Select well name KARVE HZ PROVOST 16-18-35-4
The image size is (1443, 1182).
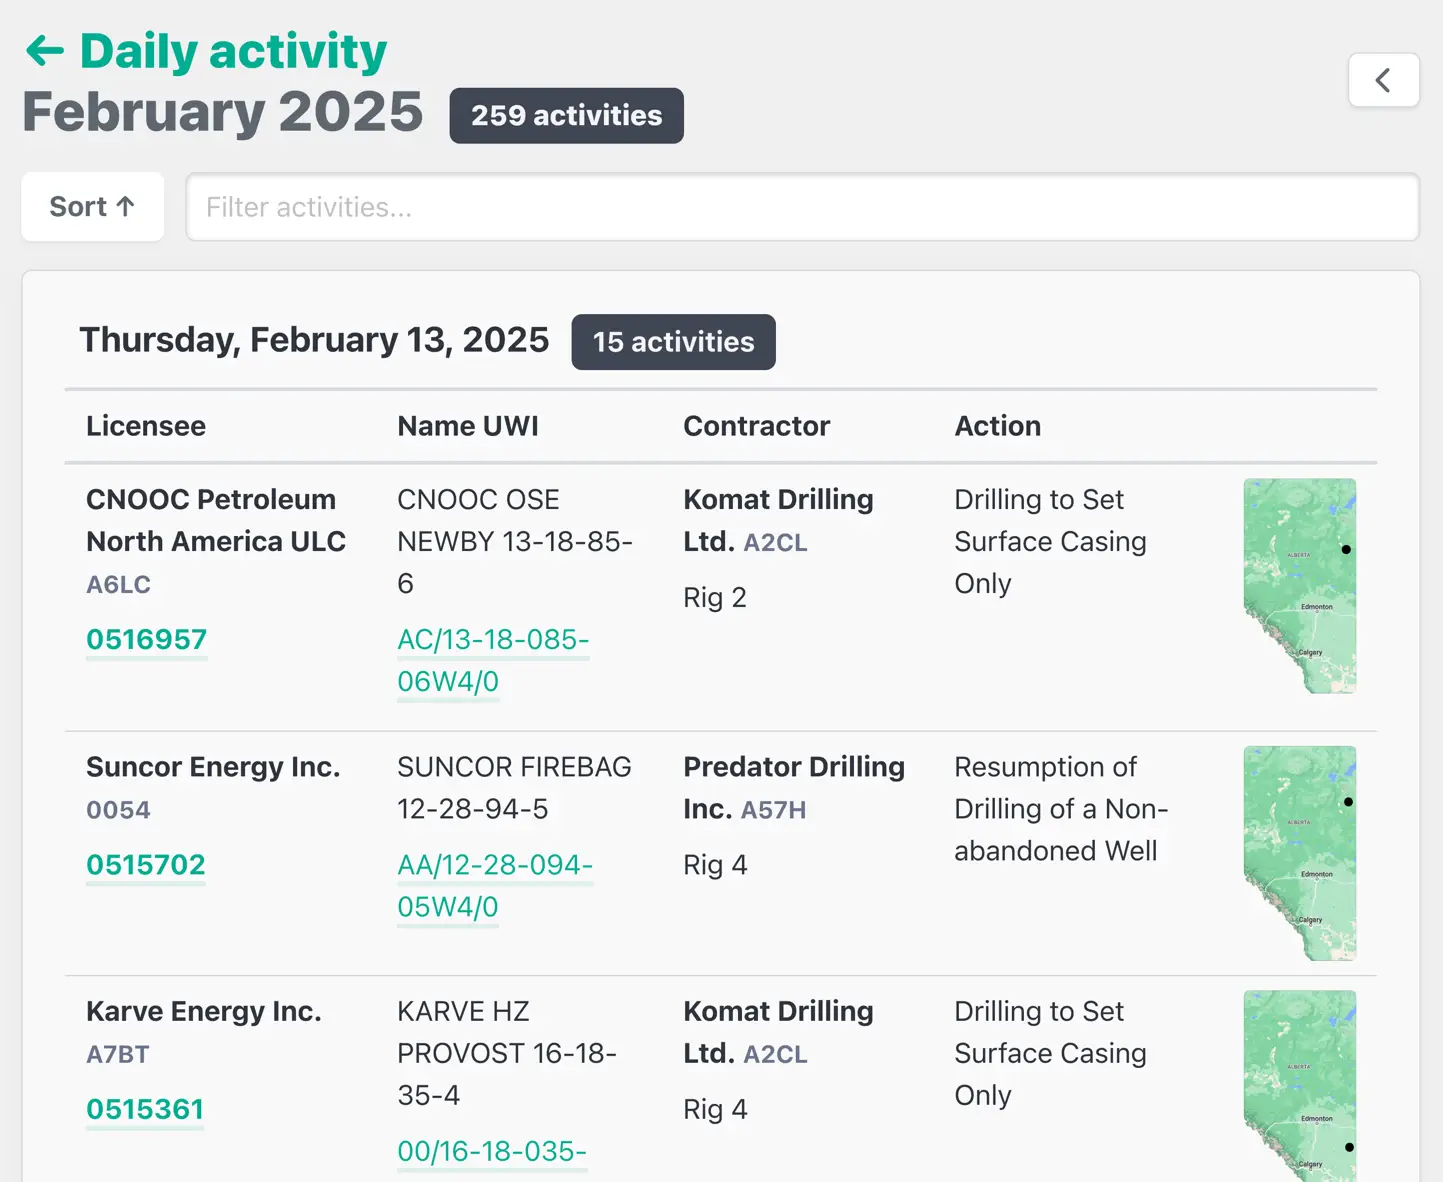click(507, 1053)
